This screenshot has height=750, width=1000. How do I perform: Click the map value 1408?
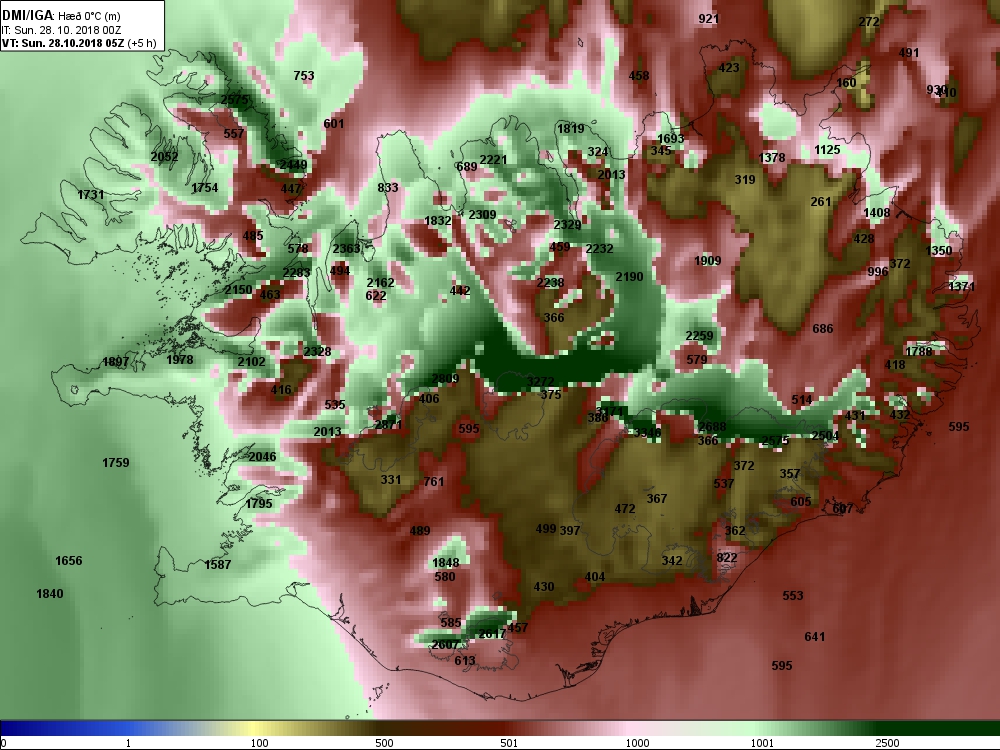[x=877, y=213]
